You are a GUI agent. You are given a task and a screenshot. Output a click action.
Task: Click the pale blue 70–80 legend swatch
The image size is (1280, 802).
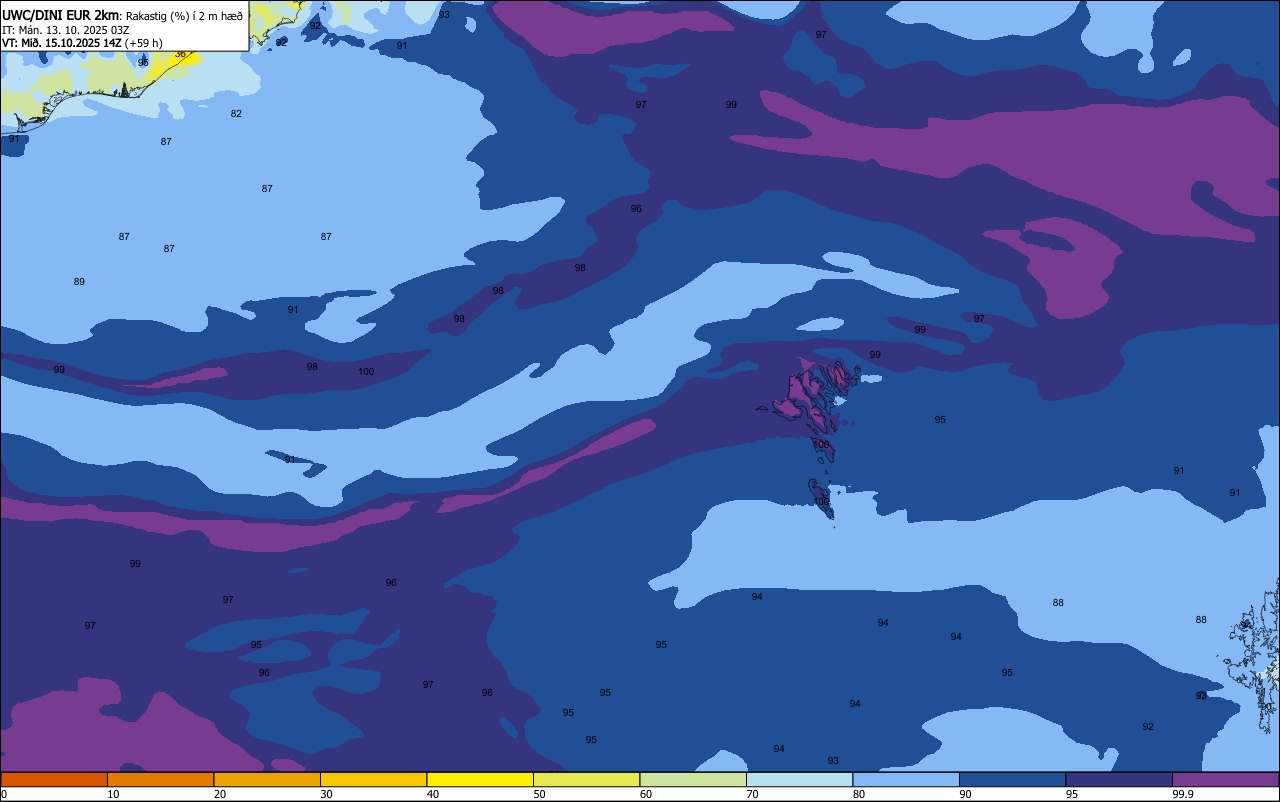tap(799, 779)
